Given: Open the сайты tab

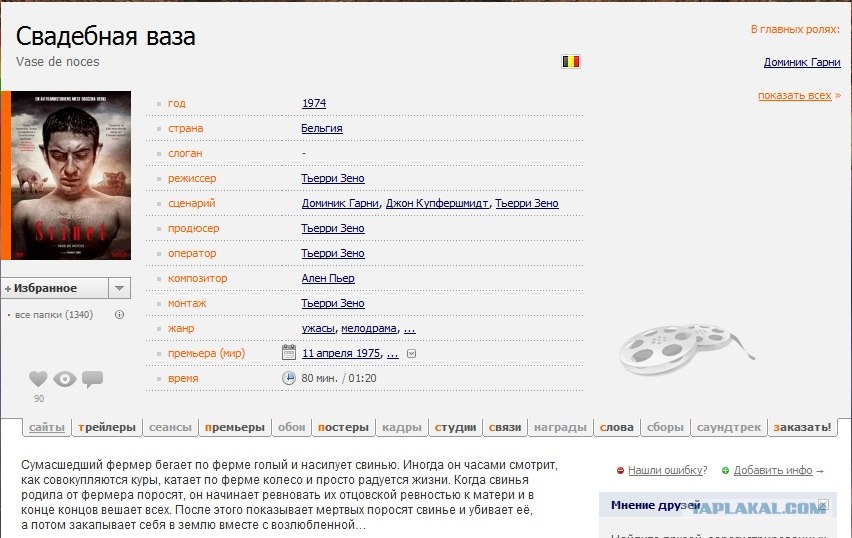Looking at the screenshot, I should (x=47, y=427).
